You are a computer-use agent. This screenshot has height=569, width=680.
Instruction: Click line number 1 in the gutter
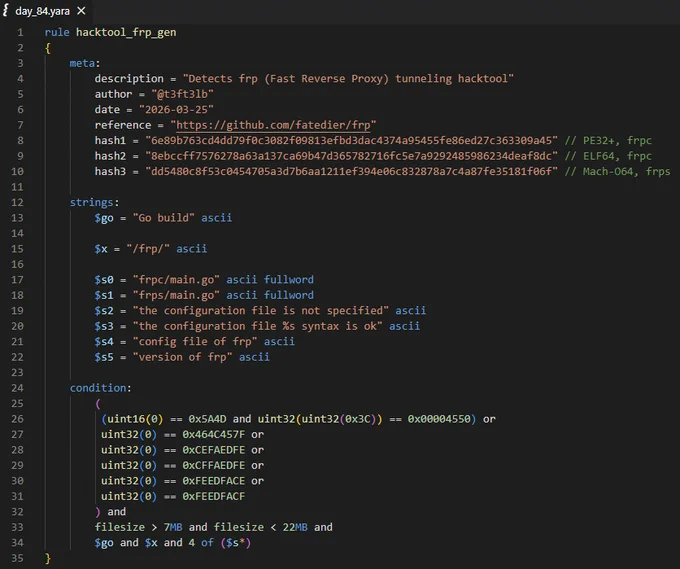(x=20, y=33)
